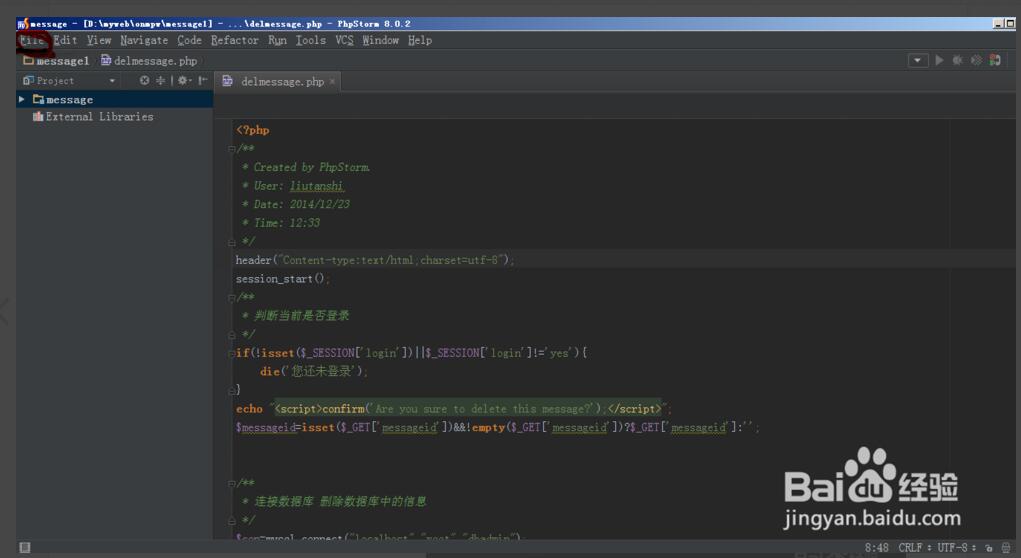The image size is (1021, 558).
Task: Maximize the PhpStorm window
Action: pos(1010,23)
